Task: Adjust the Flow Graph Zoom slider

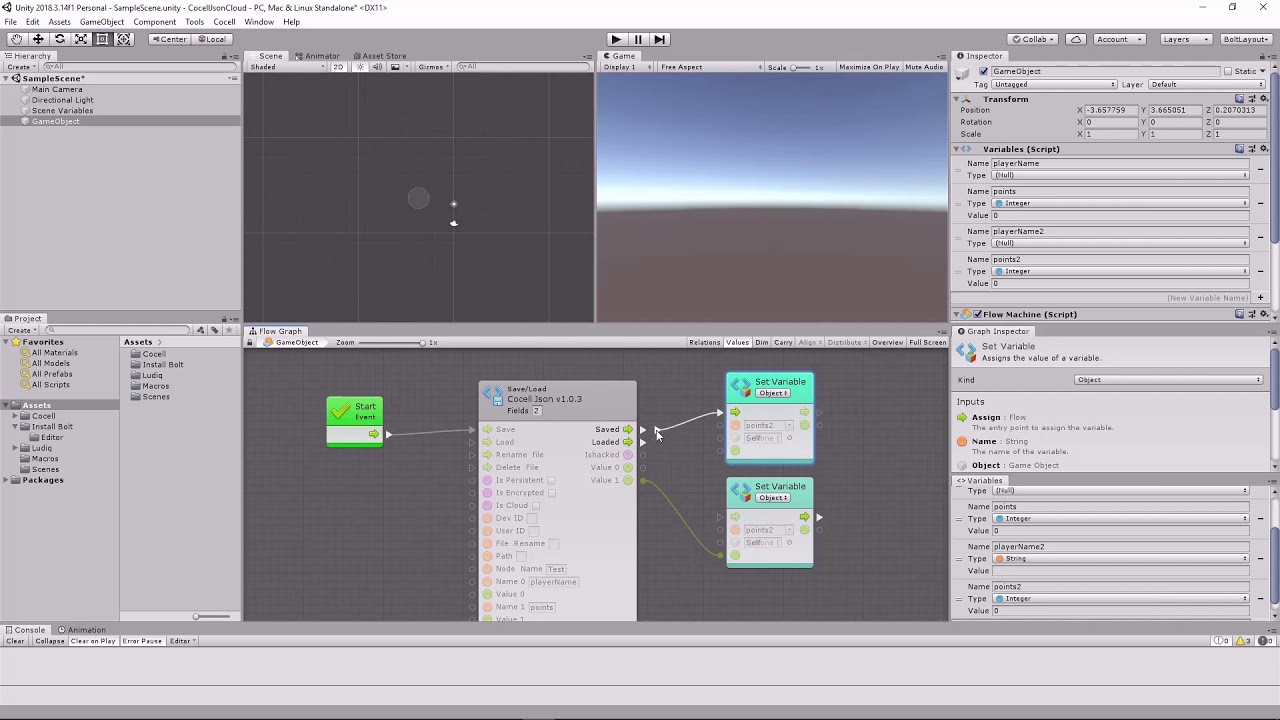Action: [x=391, y=342]
